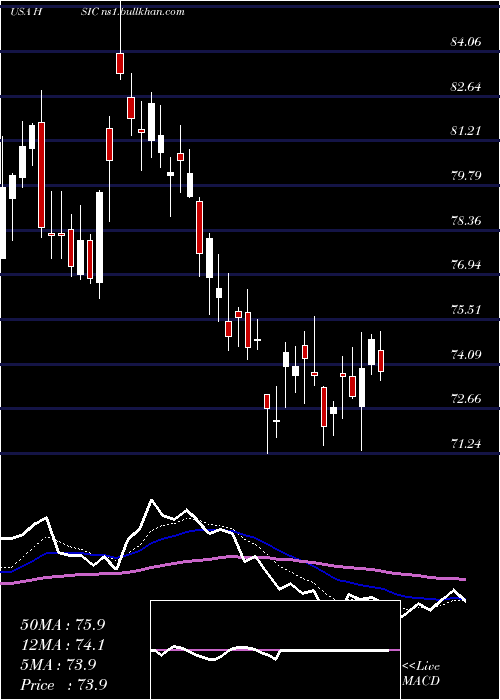
Task: Click the 5MA : 73.9 readout
Action: (58, 665)
